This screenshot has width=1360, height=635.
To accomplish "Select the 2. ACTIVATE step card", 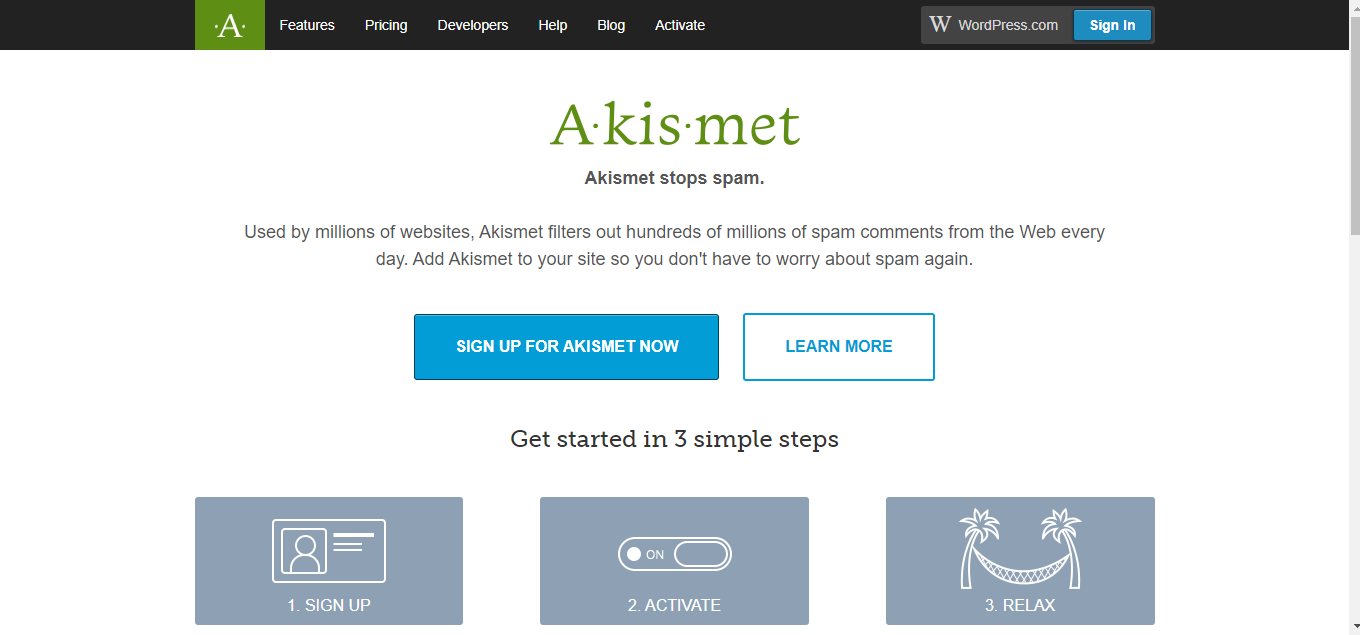I will [x=674, y=561].
